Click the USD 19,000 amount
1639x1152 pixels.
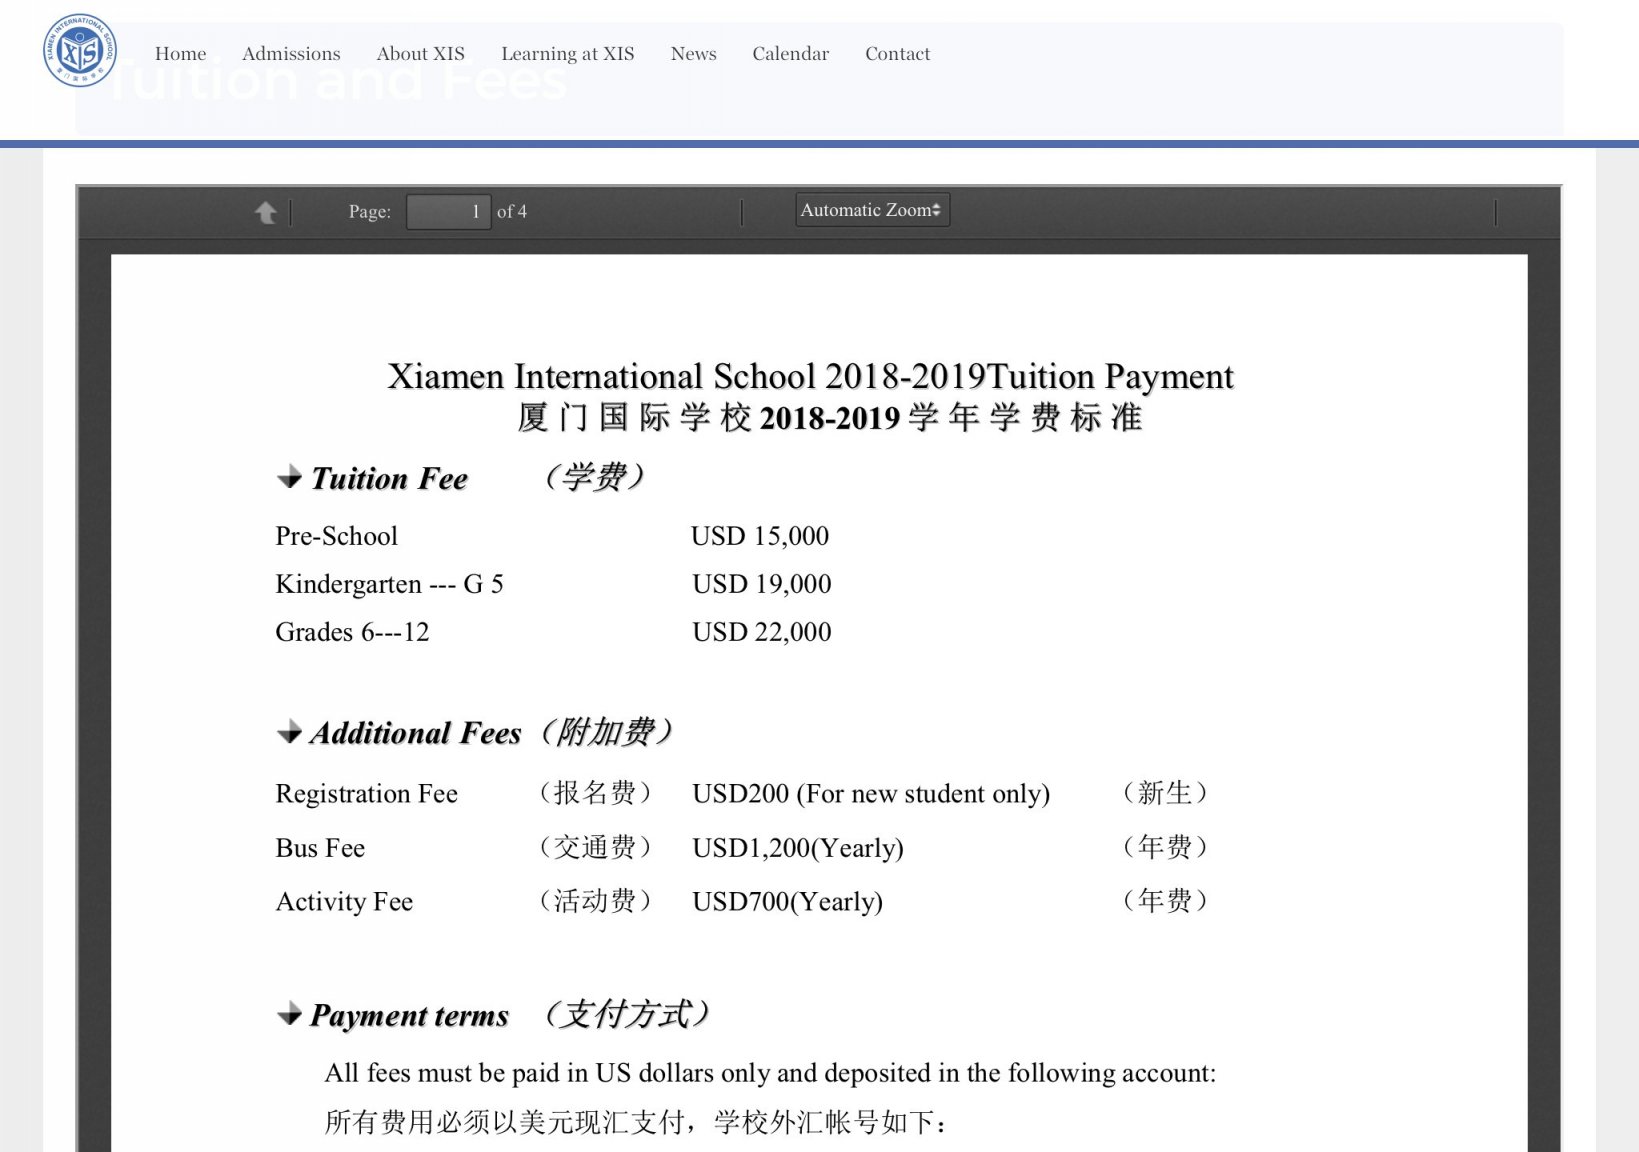pos(762,585)
